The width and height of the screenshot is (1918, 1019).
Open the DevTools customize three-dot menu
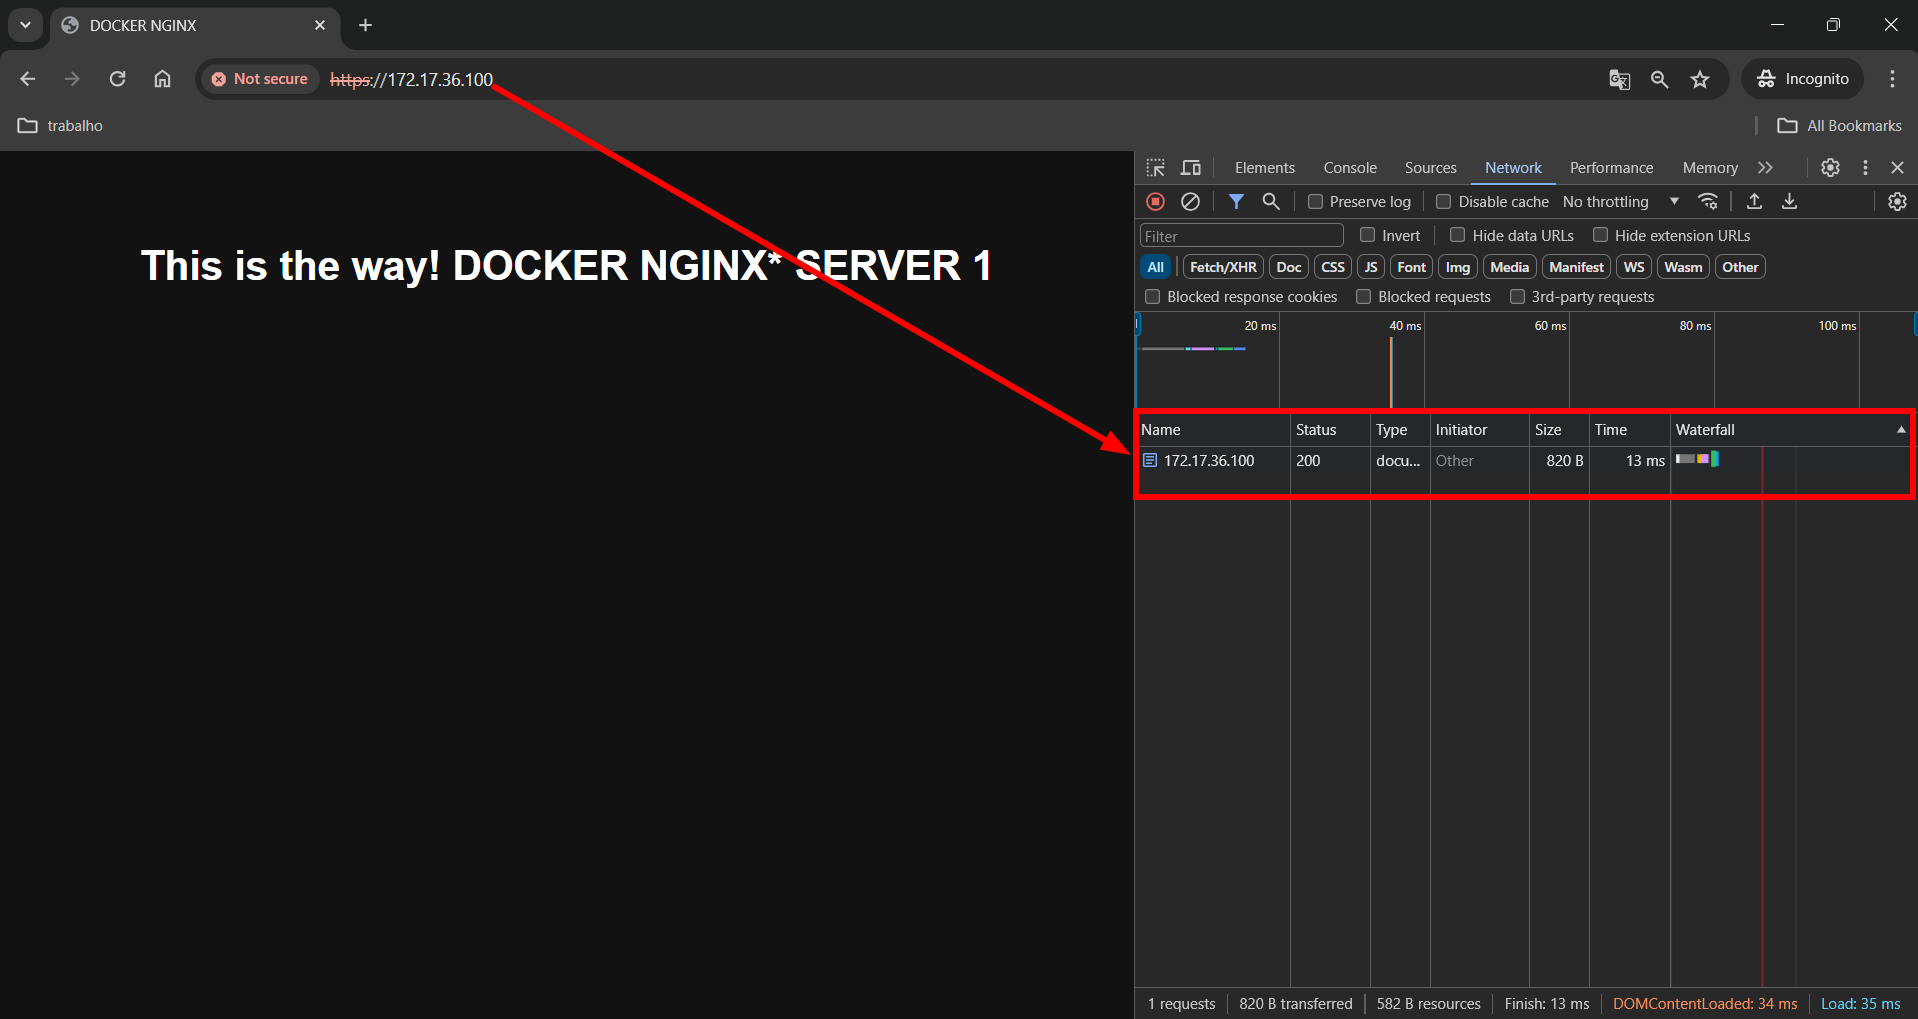[1865, 168]
